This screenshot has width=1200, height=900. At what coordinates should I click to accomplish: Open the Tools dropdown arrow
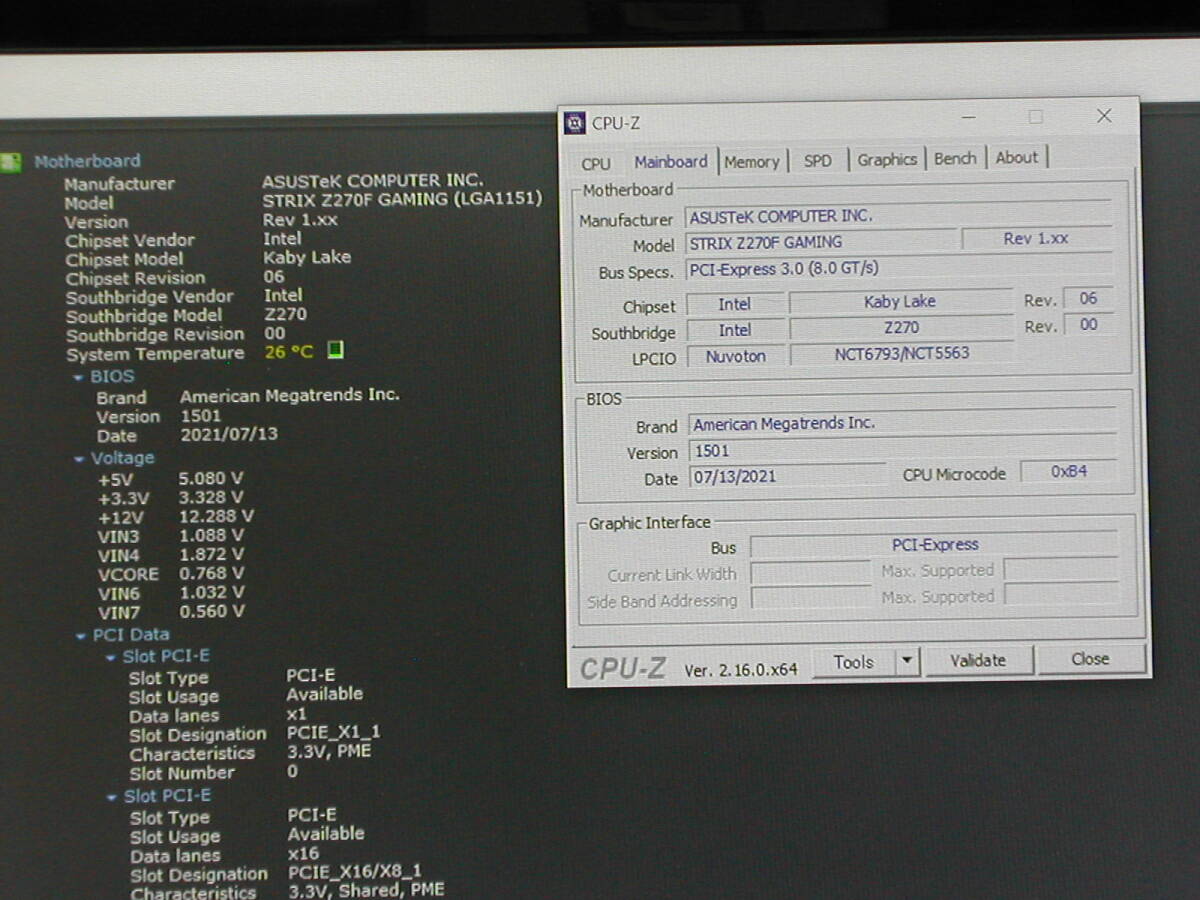click(907, 661)
